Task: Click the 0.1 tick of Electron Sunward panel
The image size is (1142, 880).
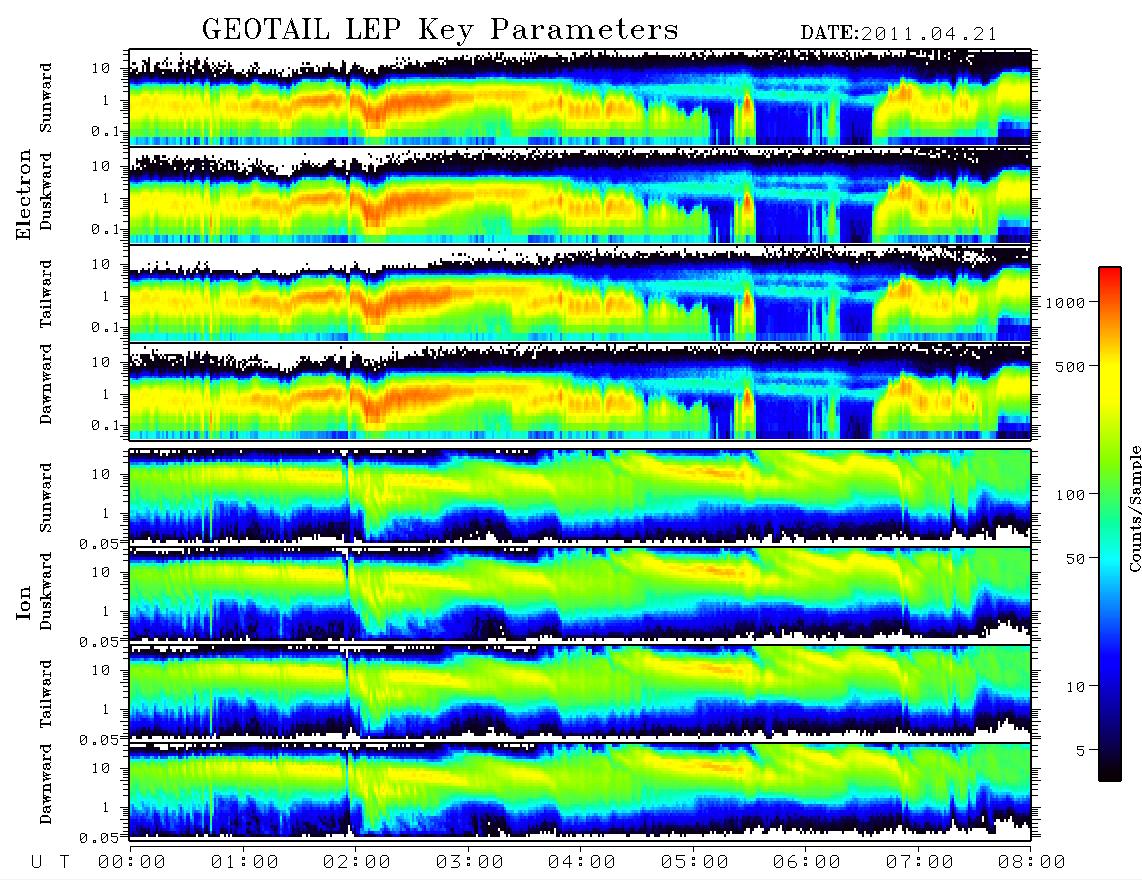Action: tap(107, 132)
